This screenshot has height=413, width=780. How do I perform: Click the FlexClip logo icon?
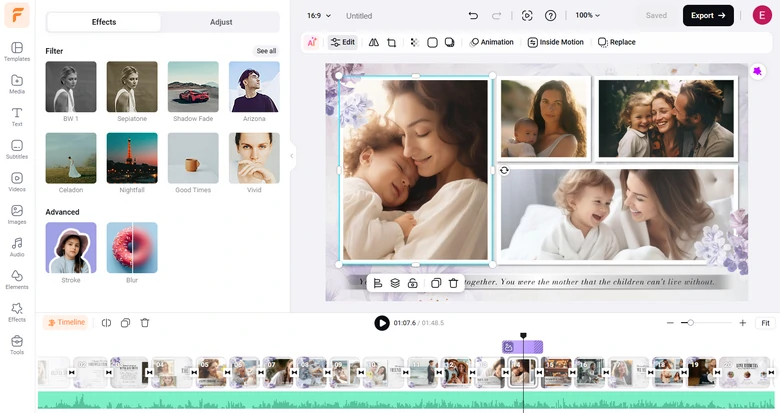[x=17, y=15]
